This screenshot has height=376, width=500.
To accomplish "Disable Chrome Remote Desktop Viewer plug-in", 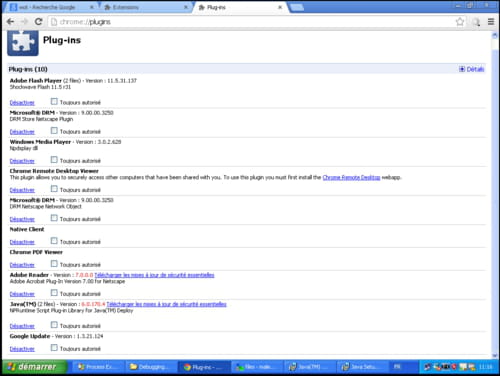I will (22, 190).
